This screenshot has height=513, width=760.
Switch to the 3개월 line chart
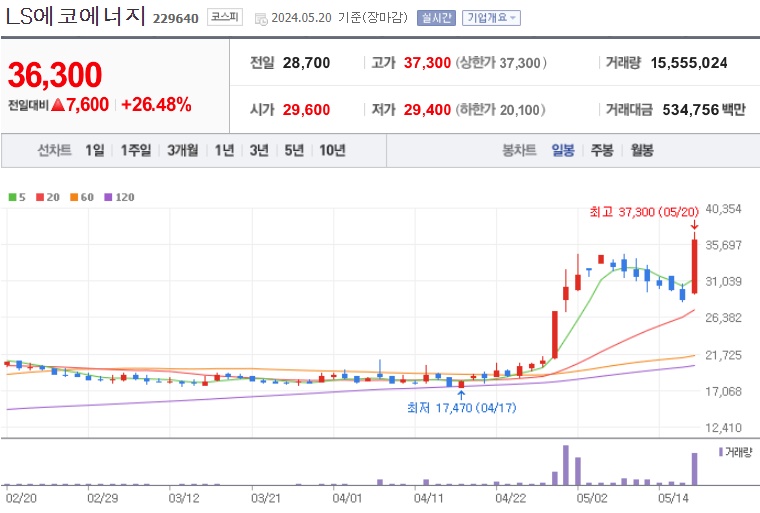[183, 150]
